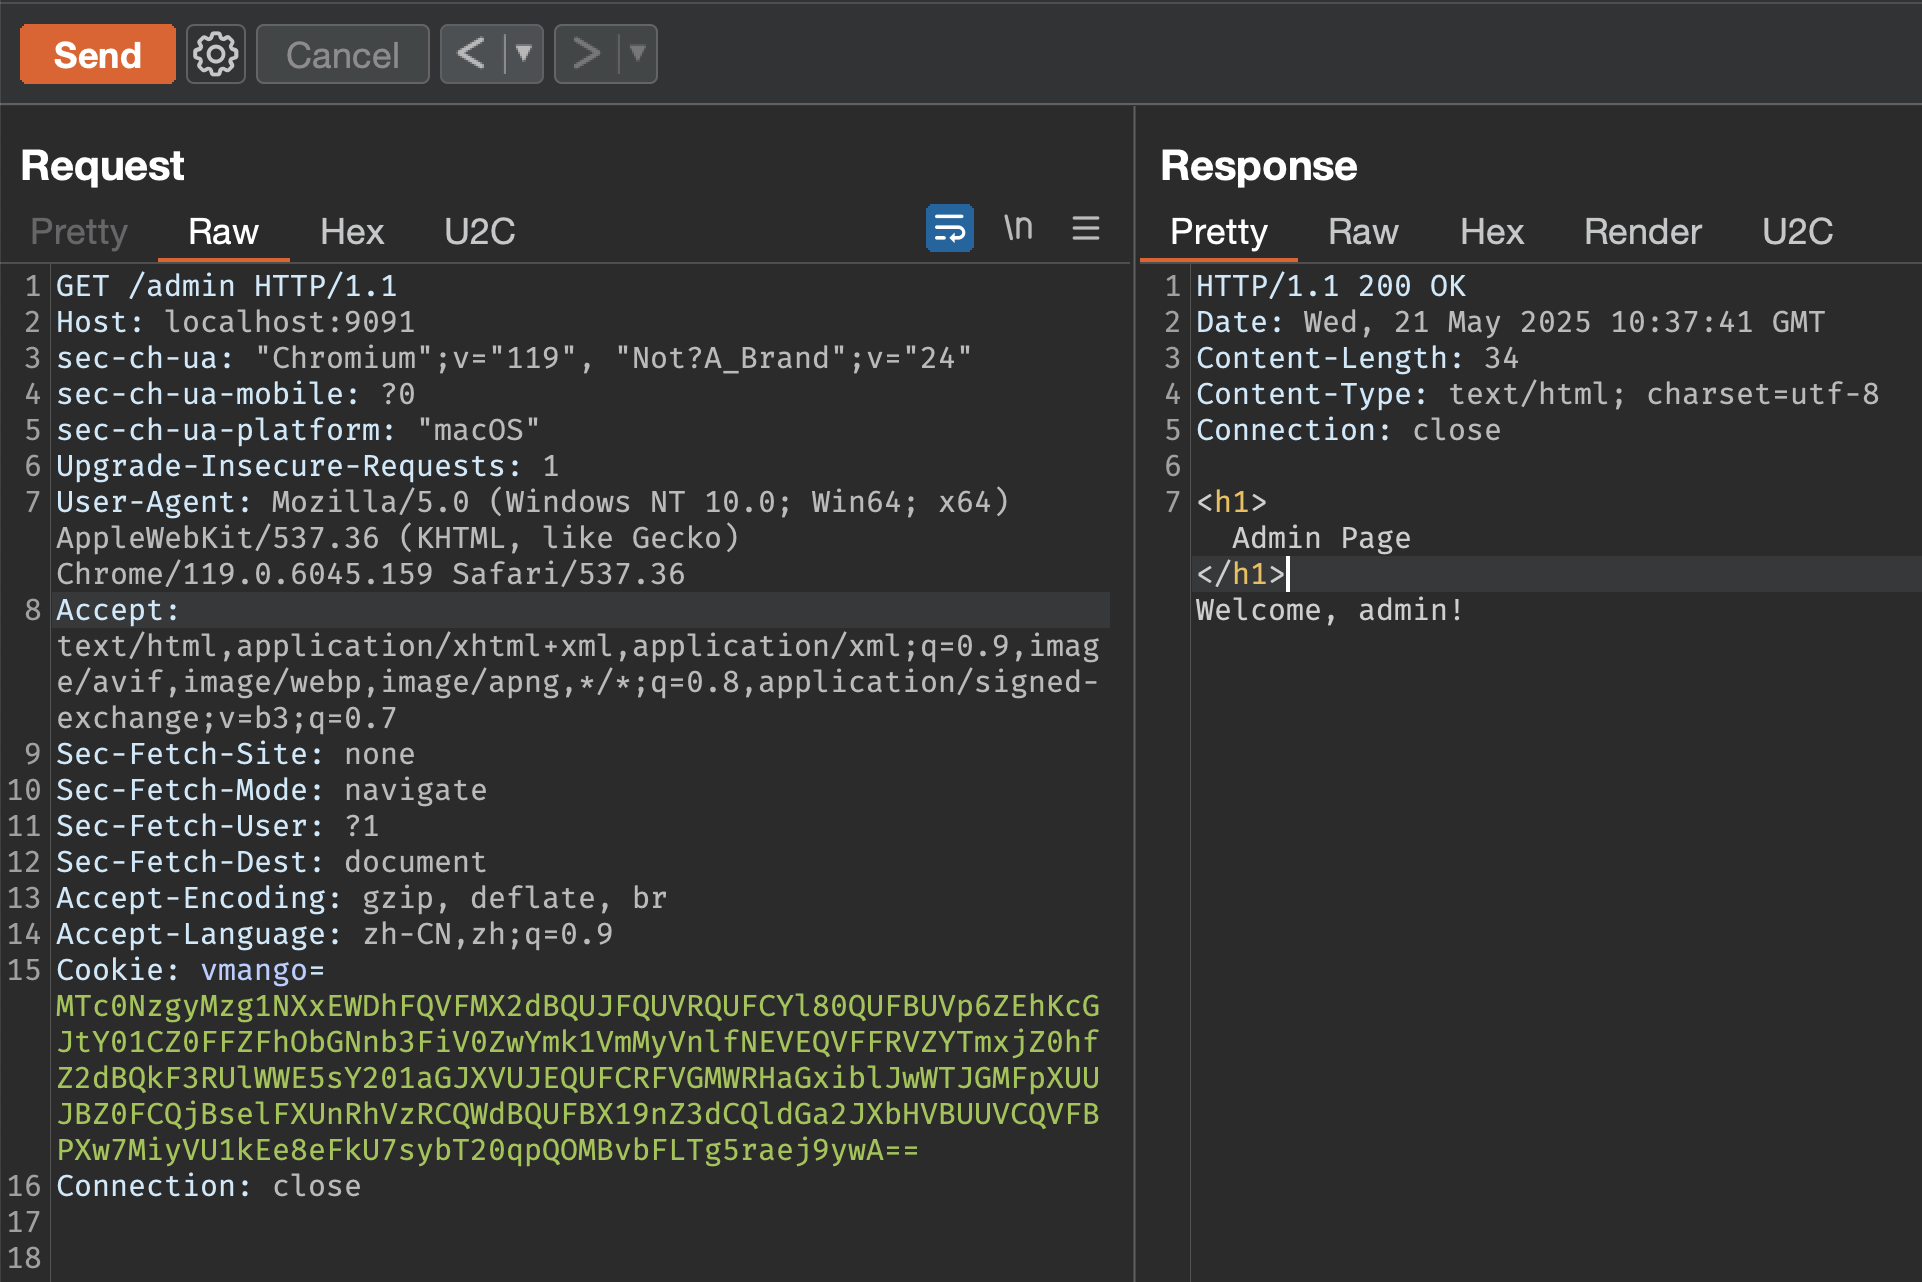Click 'Content-Length: 34' response header
This screenshot has height=1282, width=1922.
1358,358
